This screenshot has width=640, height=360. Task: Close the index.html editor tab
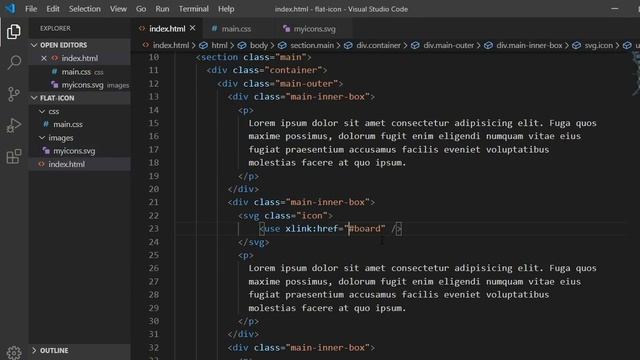[193, 28]
